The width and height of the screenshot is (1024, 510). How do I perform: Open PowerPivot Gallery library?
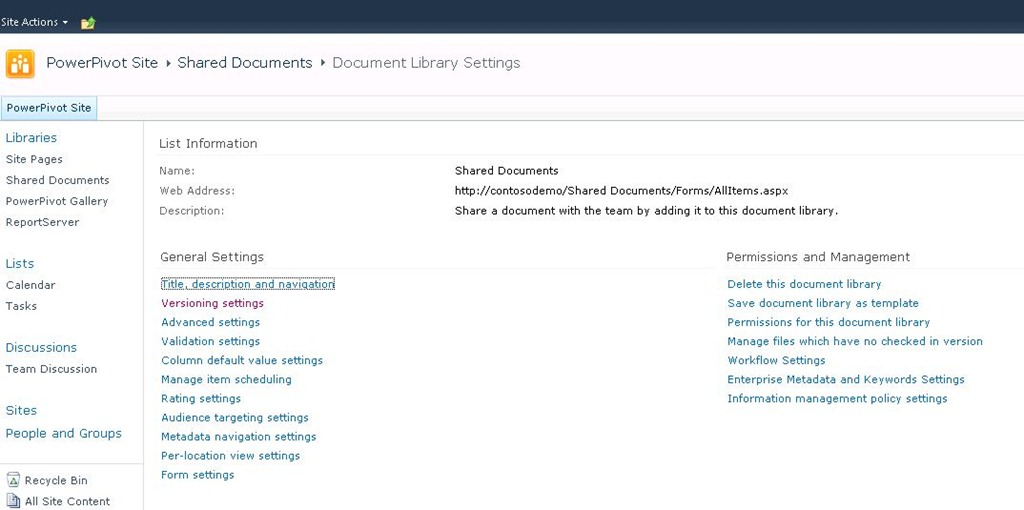pyautogui.click(x=57, y=201)
